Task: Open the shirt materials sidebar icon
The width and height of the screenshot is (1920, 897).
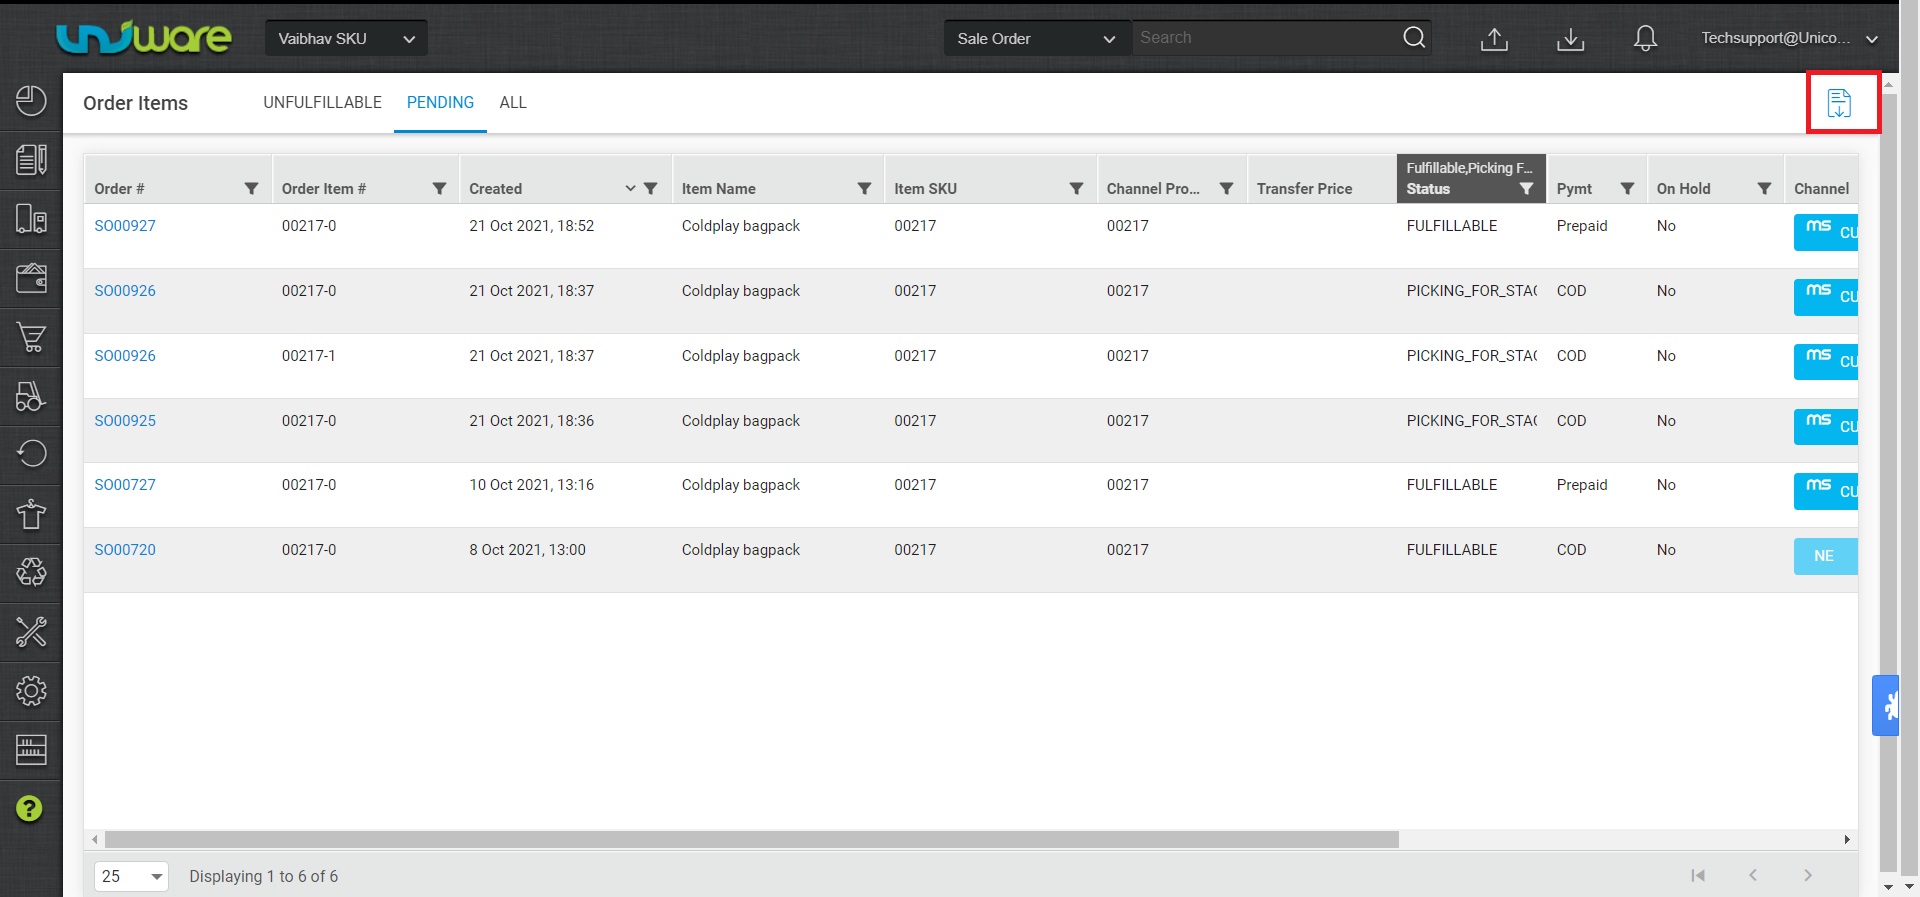Action: (31, 514)
